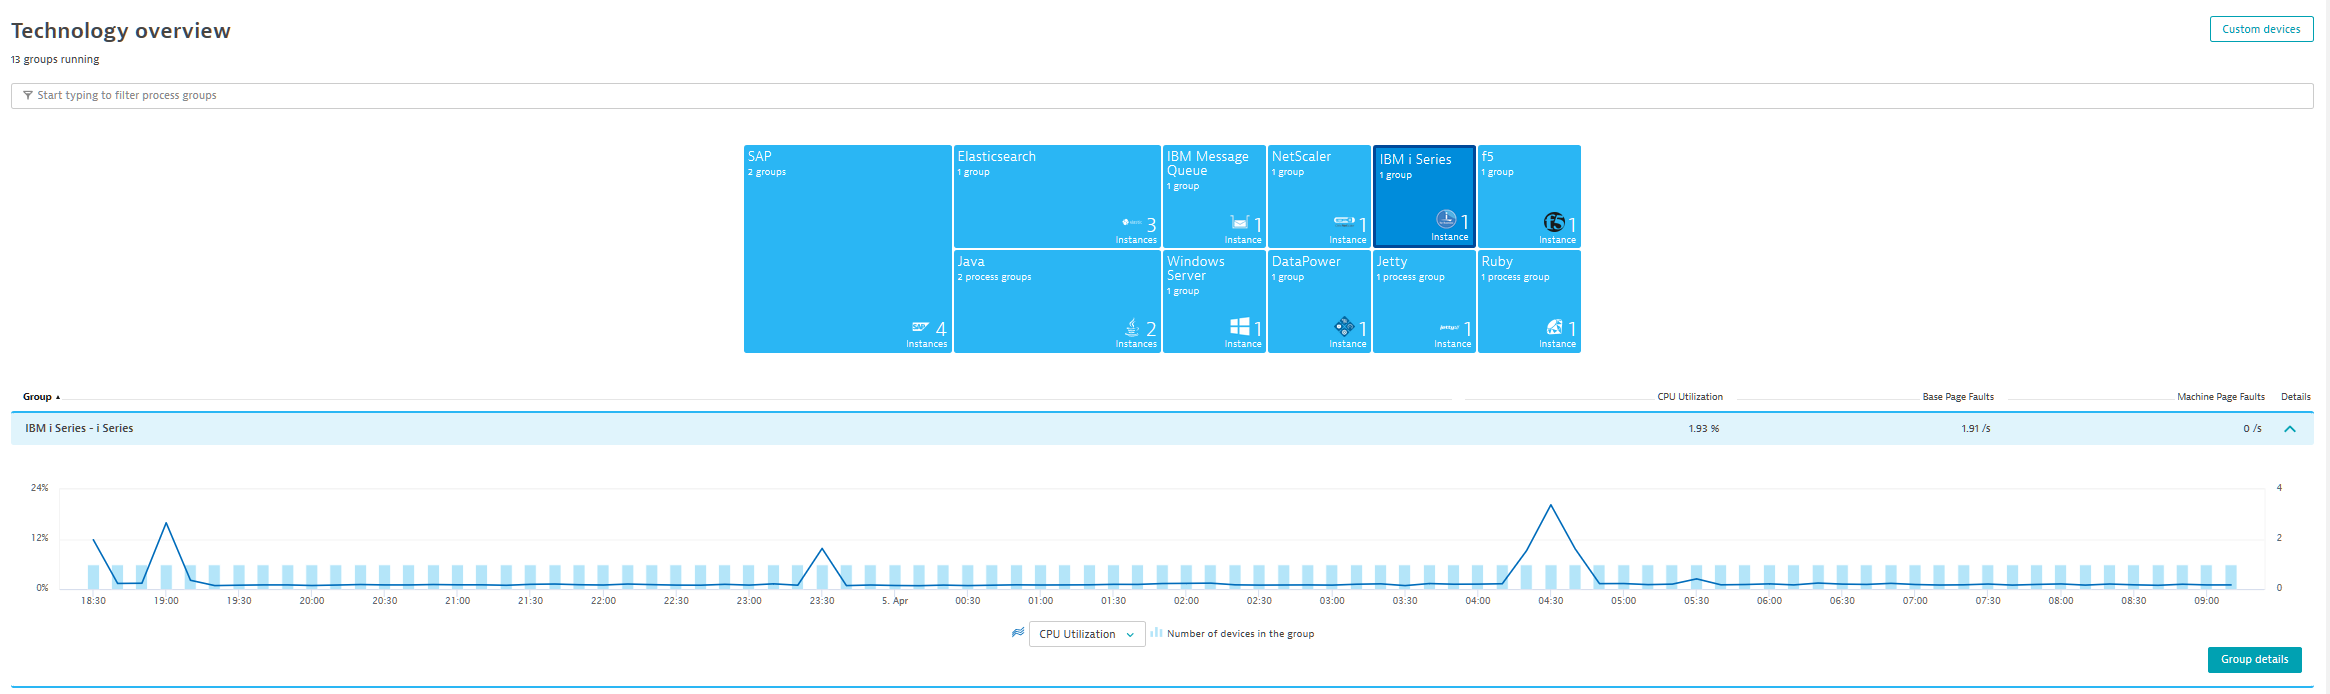Select the IBM Message Queue tile title
This screenshot has width=2330, height=694.
coord(1208,163)
